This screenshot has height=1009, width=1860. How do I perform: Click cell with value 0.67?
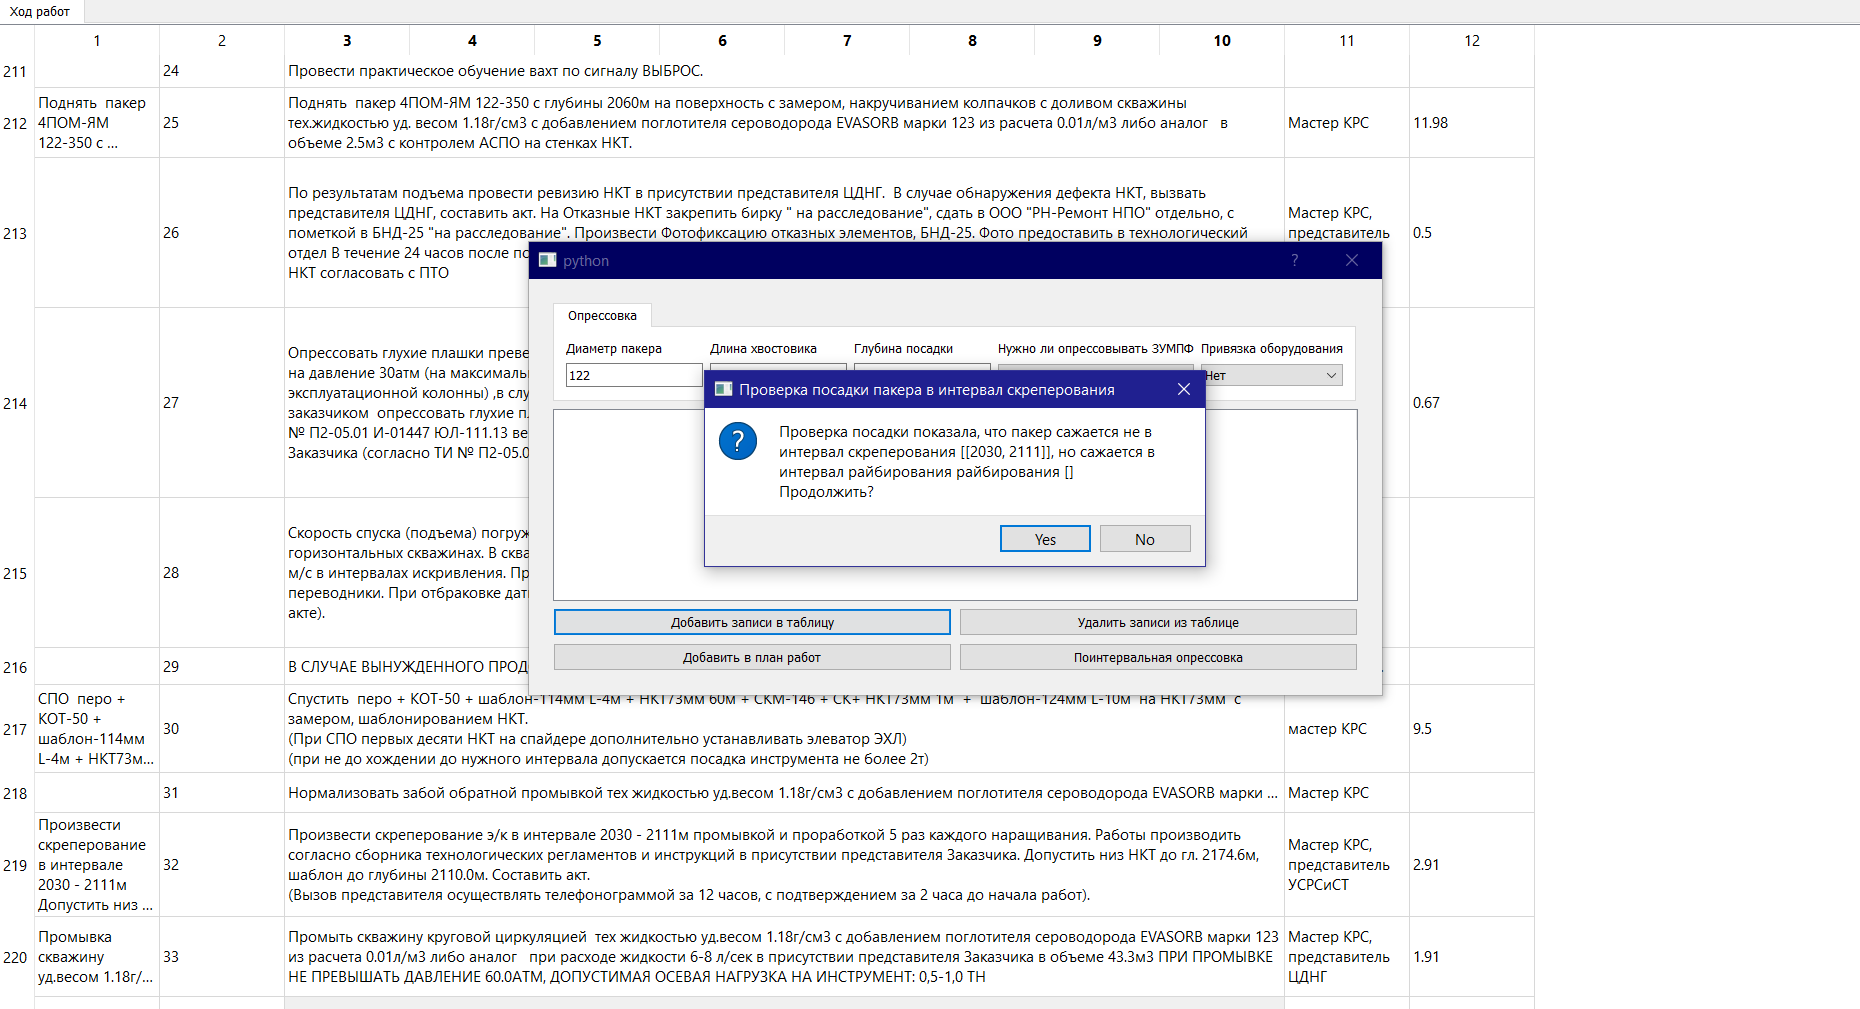pos(1472,403)
